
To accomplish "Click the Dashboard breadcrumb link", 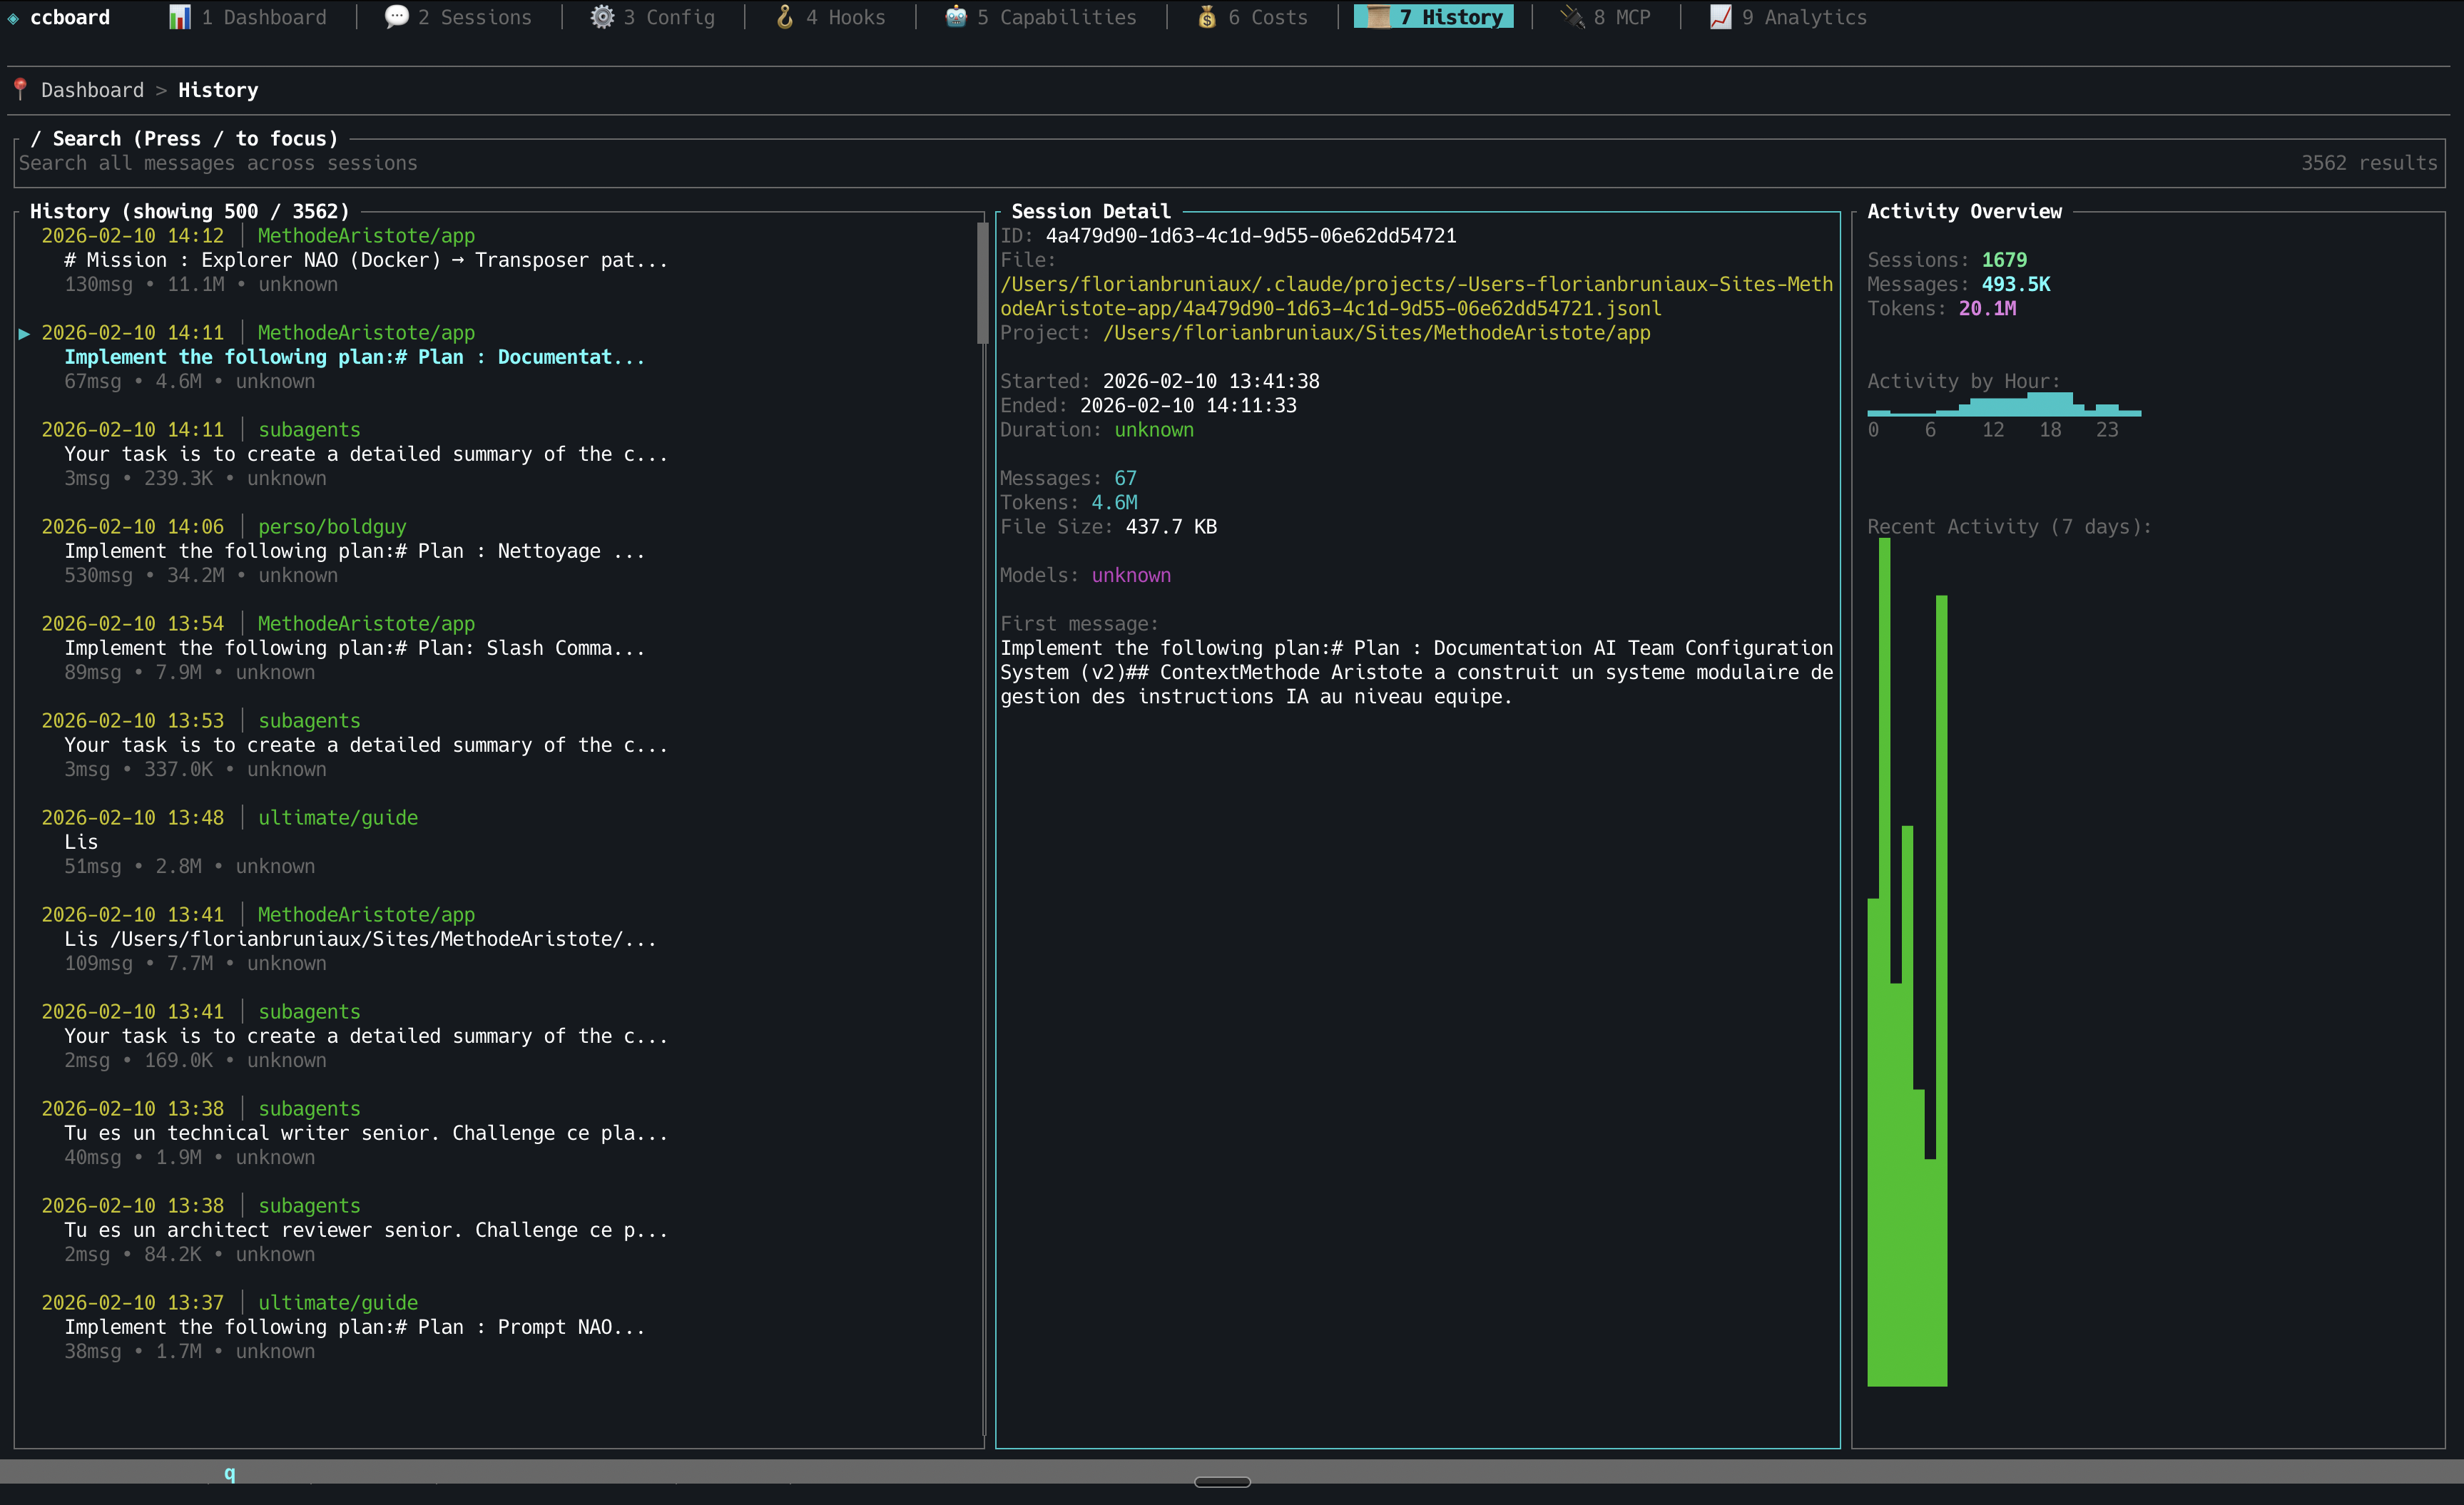I will click(x=92, y=90).
